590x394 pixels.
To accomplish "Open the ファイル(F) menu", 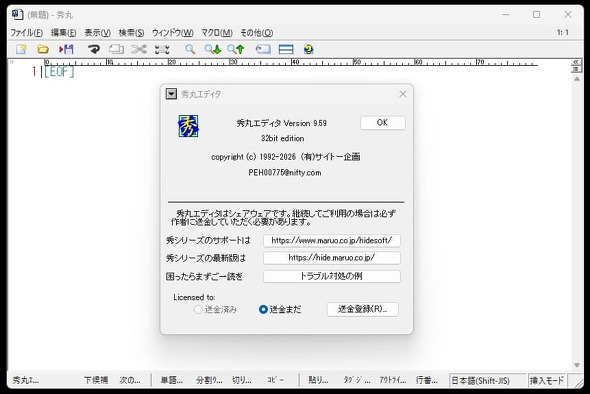I will pyautogui.click(x=26, y=33).
